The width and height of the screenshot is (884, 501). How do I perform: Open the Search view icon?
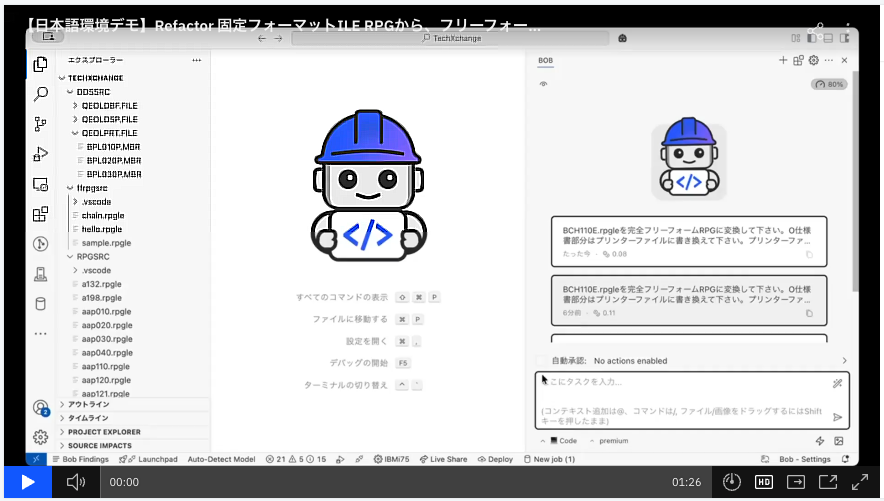click(41, 94)
